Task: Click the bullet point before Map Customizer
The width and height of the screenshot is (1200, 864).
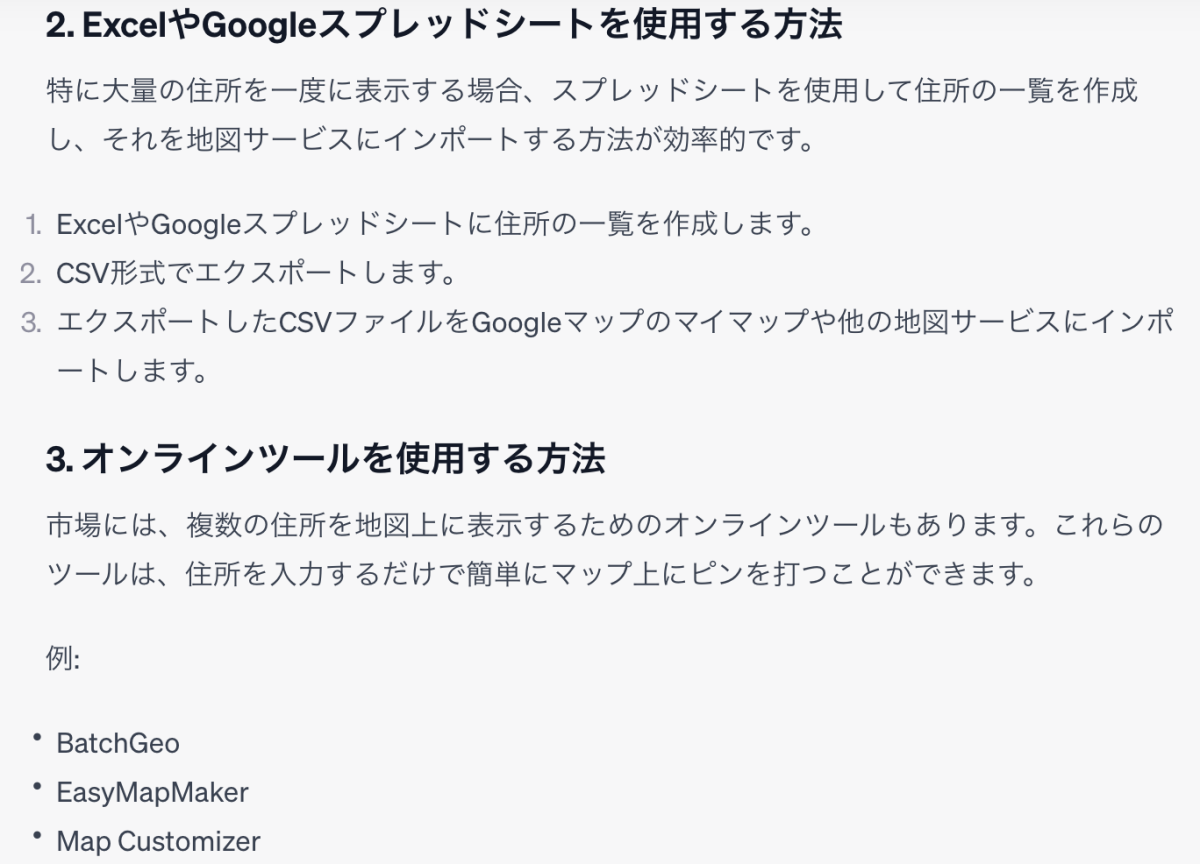Action: pos(36,836)
